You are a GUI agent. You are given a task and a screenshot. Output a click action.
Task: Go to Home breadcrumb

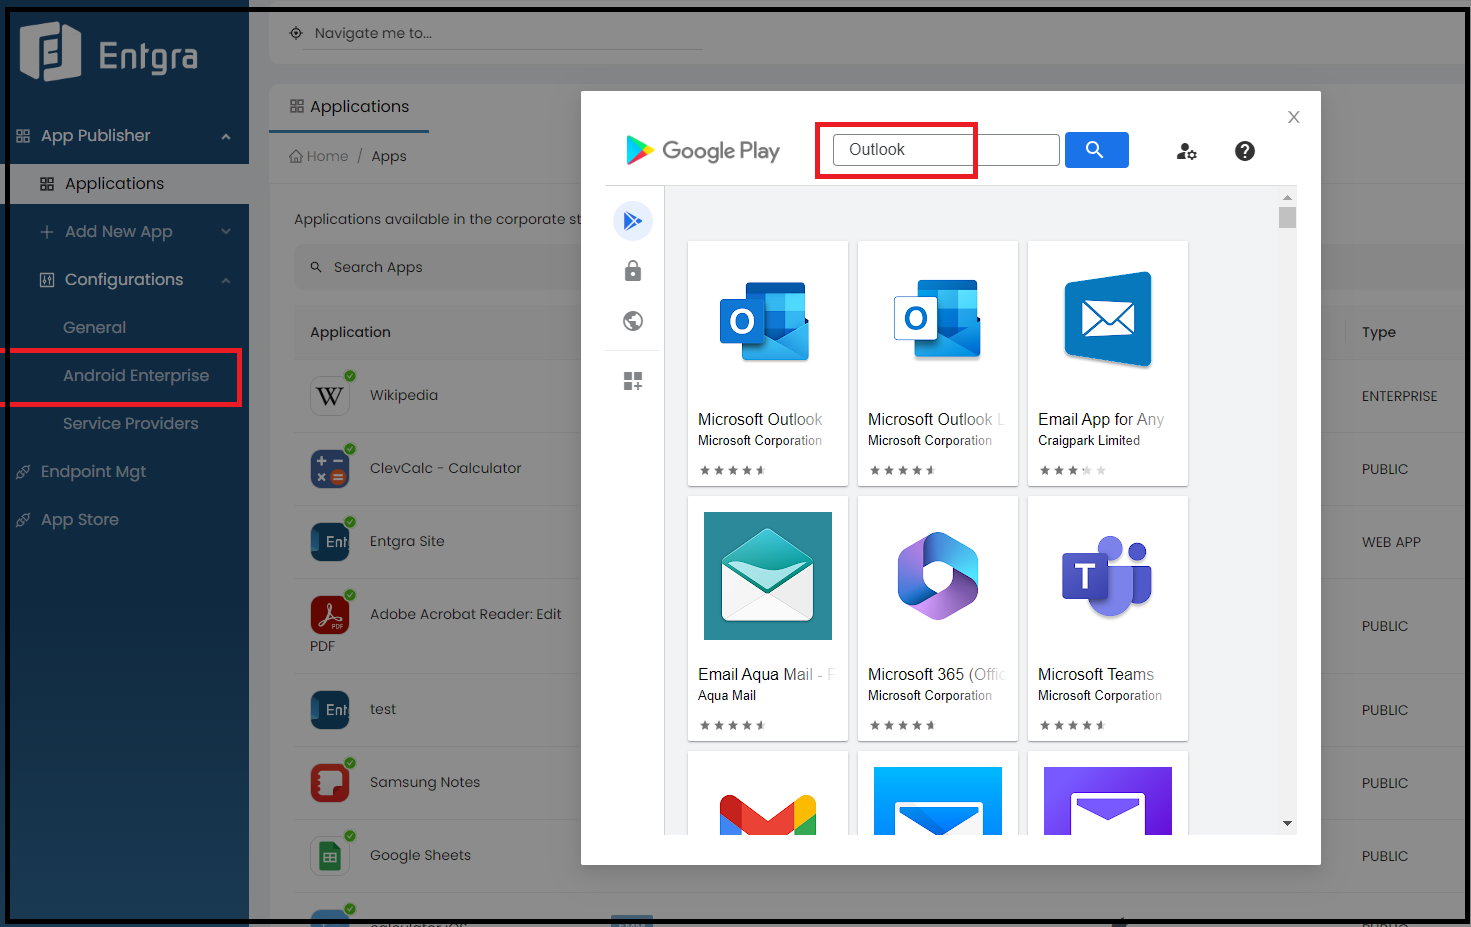(327, 156)
